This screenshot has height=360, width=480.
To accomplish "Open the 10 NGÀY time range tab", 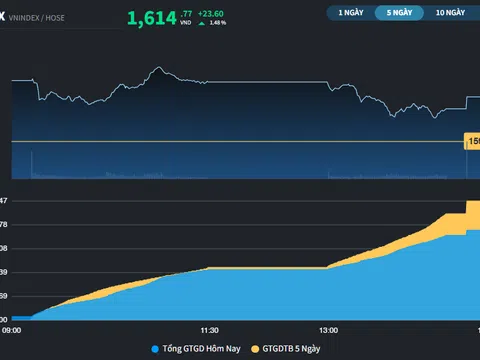I will [450, 13].
